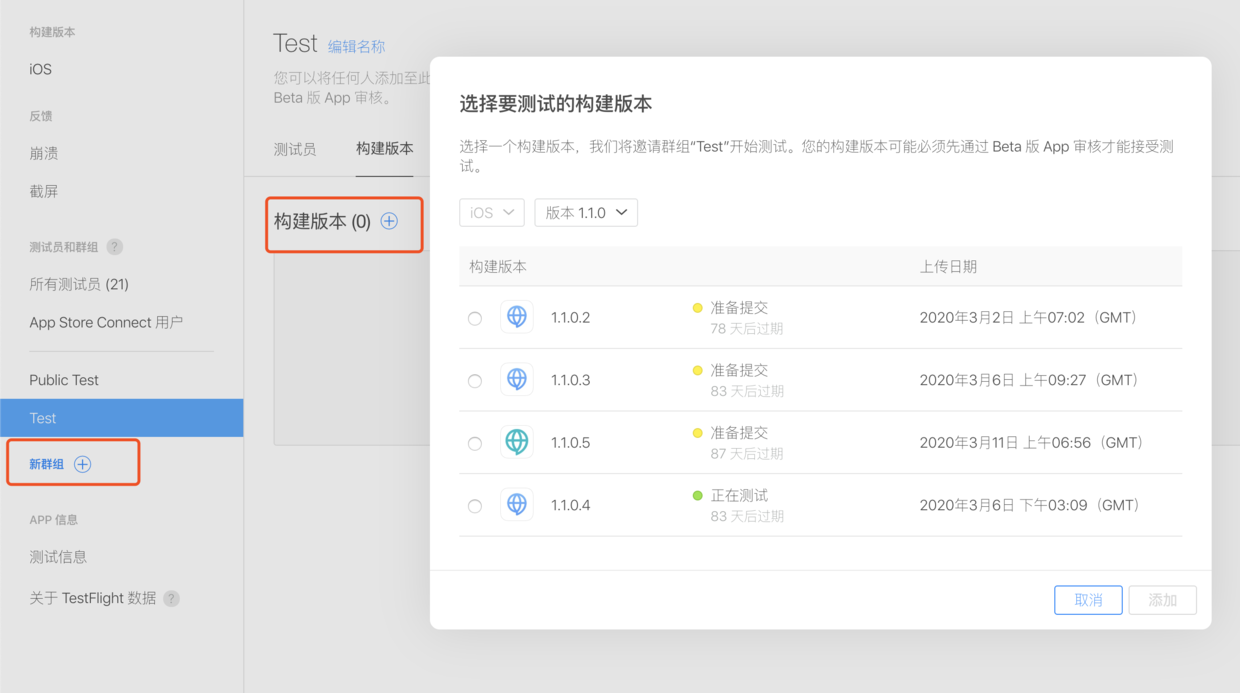Click the plus icon beside 新群组
1240x693 pixels.
coord(83,464)
